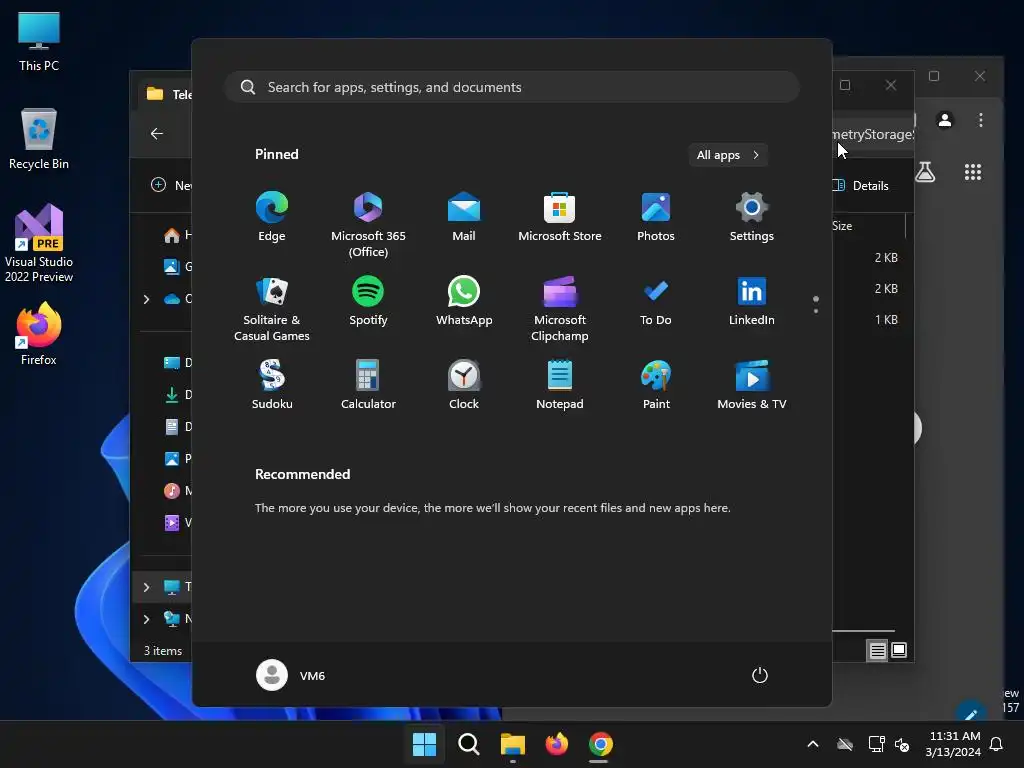The width and height of the screenshot is (1024, 768).
Task: Click the Tele folder tab in Explorer
Action: 167,94
